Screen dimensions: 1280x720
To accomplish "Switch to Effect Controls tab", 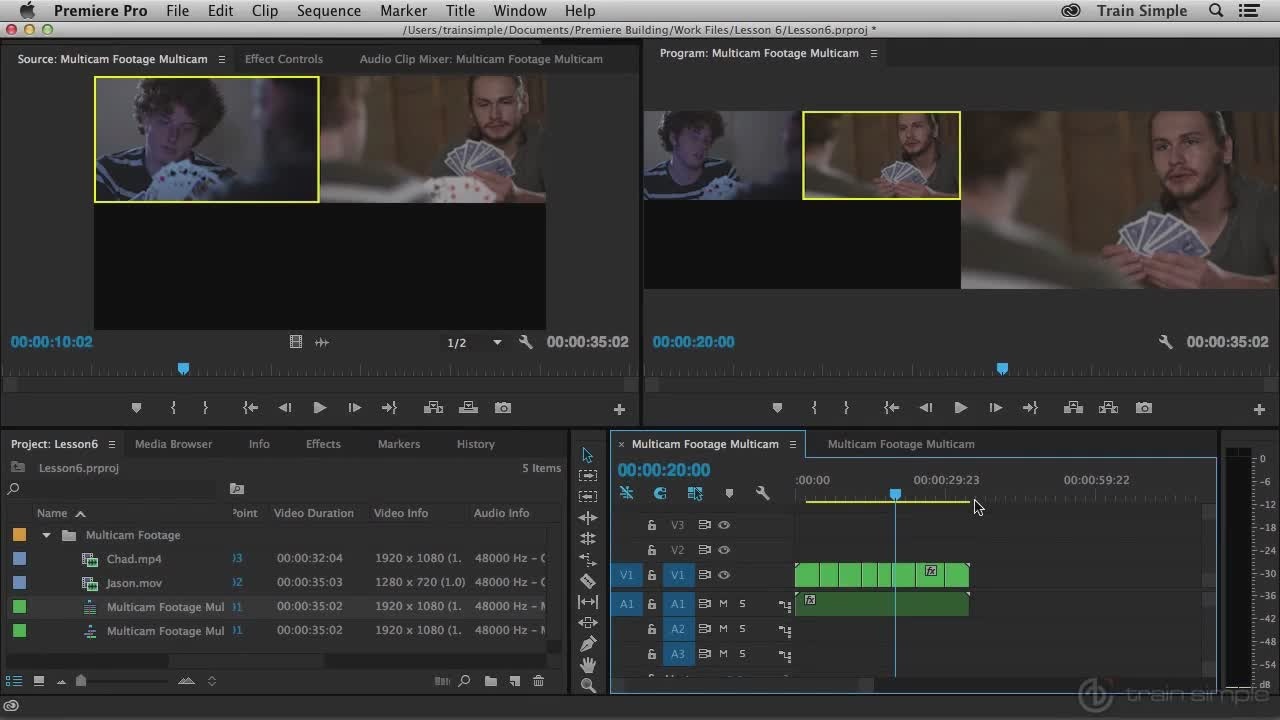I will pyautogui.click(x=284, y=59).
